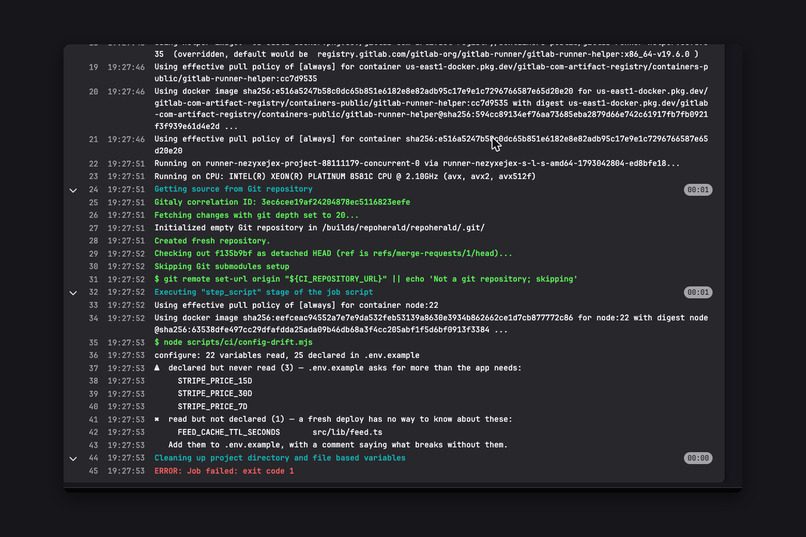Click 'Running on runner-nezyxejex-project' log line
Screen dimensions: 806x537
coord(417,163)
